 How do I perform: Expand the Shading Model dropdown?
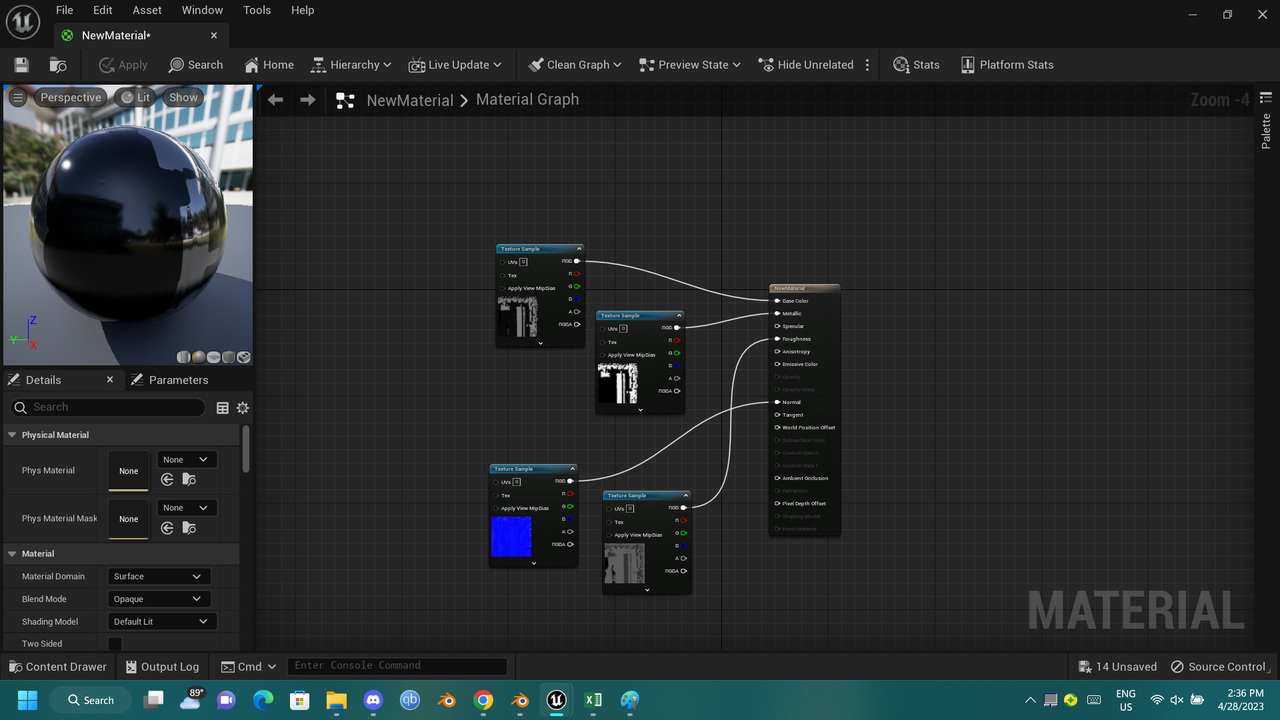click(x=162, y=622)
